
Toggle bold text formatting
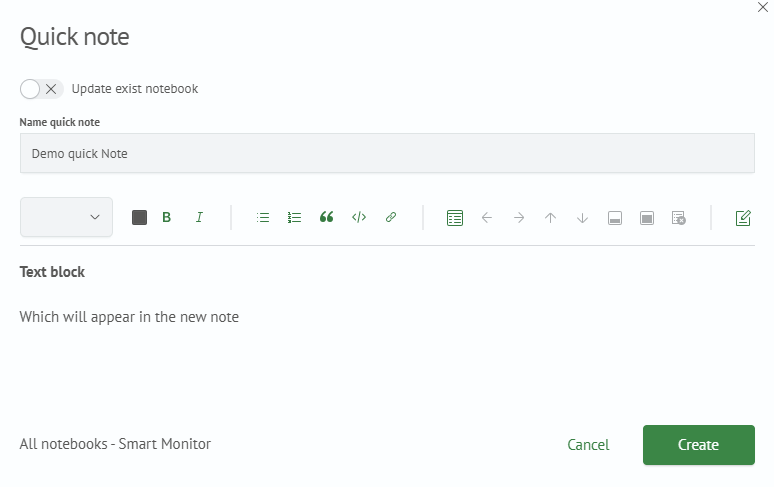166,217
